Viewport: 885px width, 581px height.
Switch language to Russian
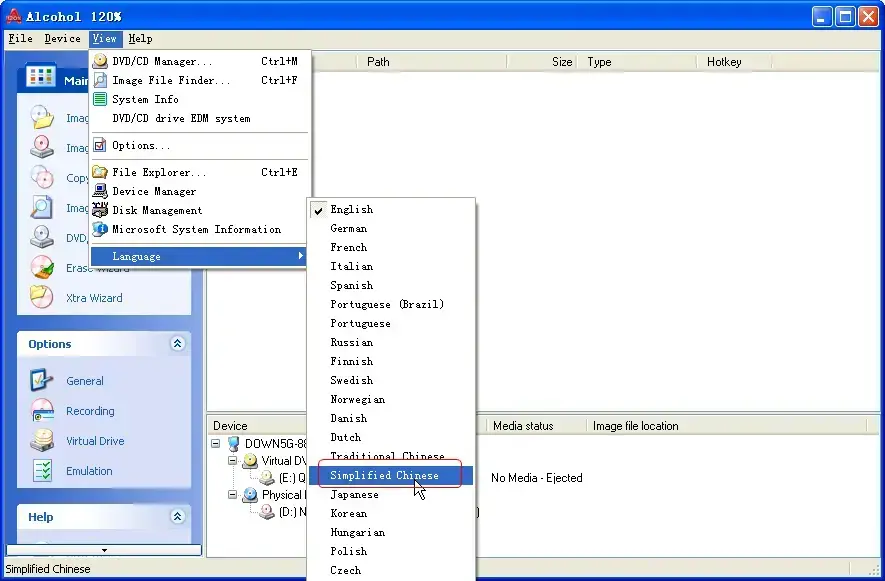(x=391, y=342)
